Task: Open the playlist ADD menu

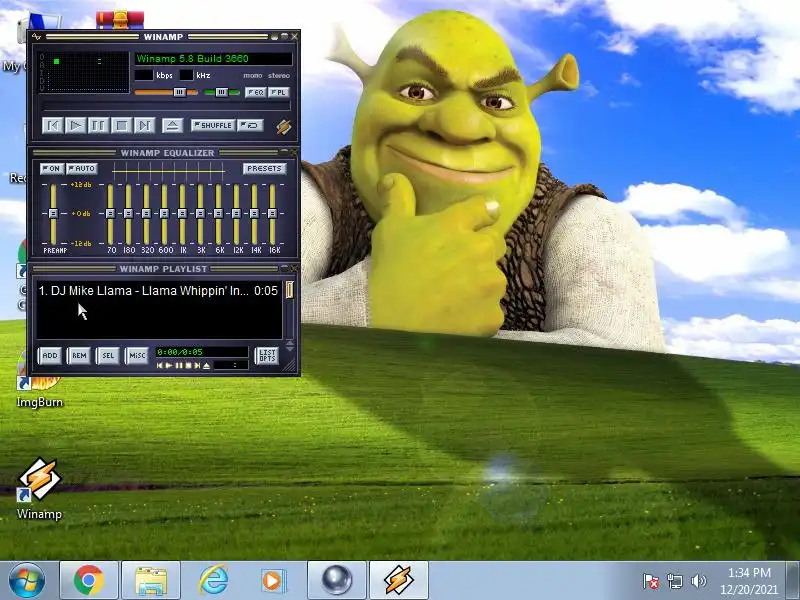Action: 50,355
